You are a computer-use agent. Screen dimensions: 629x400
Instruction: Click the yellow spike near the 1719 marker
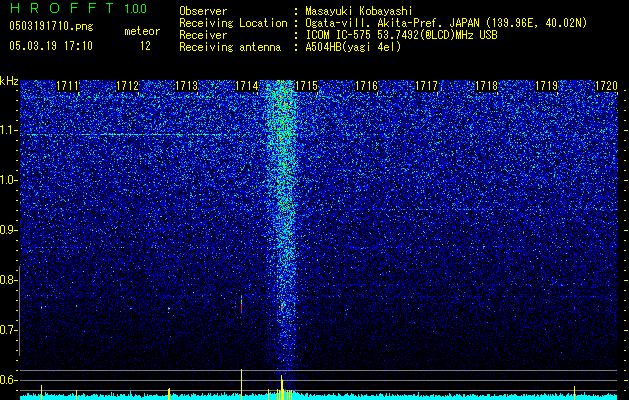coord(574,393)
